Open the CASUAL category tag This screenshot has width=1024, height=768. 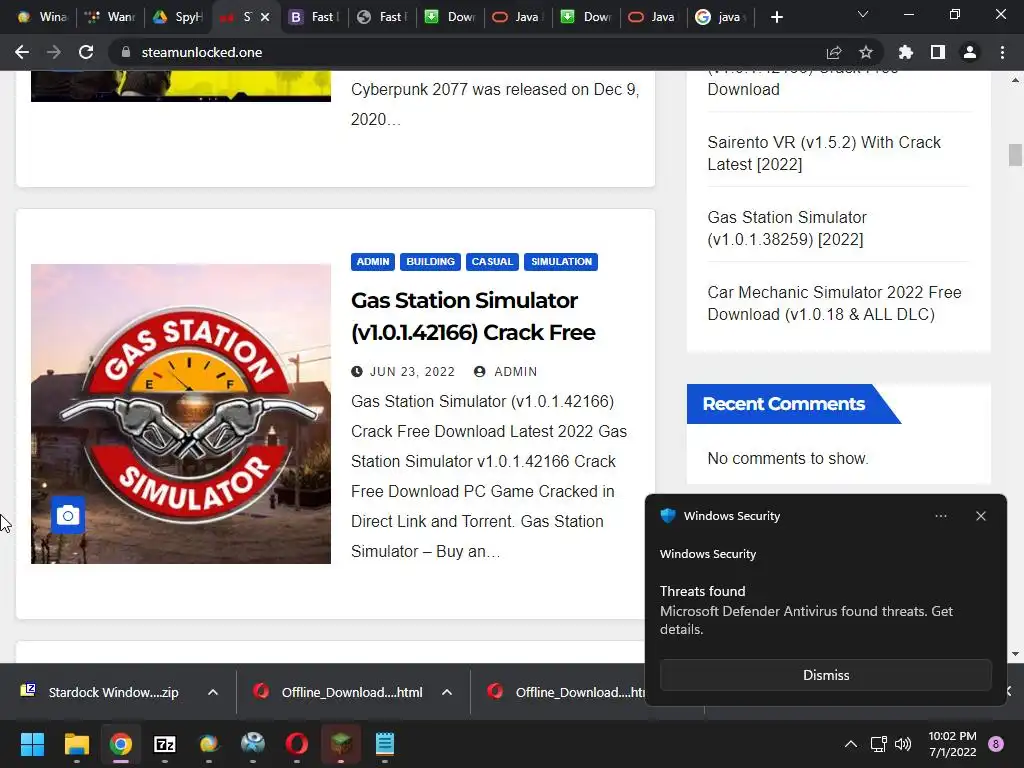tap(492, 262)
